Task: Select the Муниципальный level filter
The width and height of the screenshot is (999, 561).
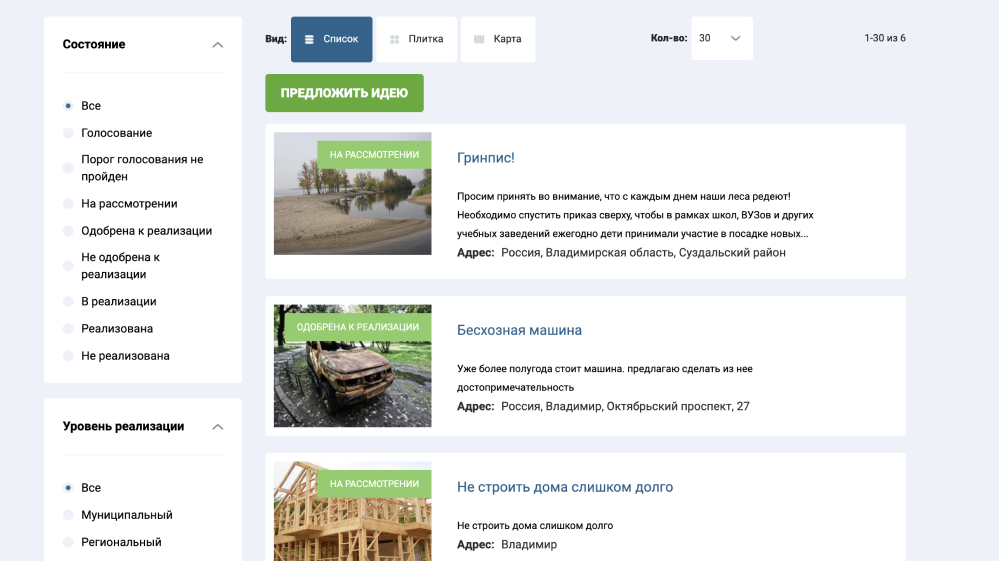Action: click(68, 515)
